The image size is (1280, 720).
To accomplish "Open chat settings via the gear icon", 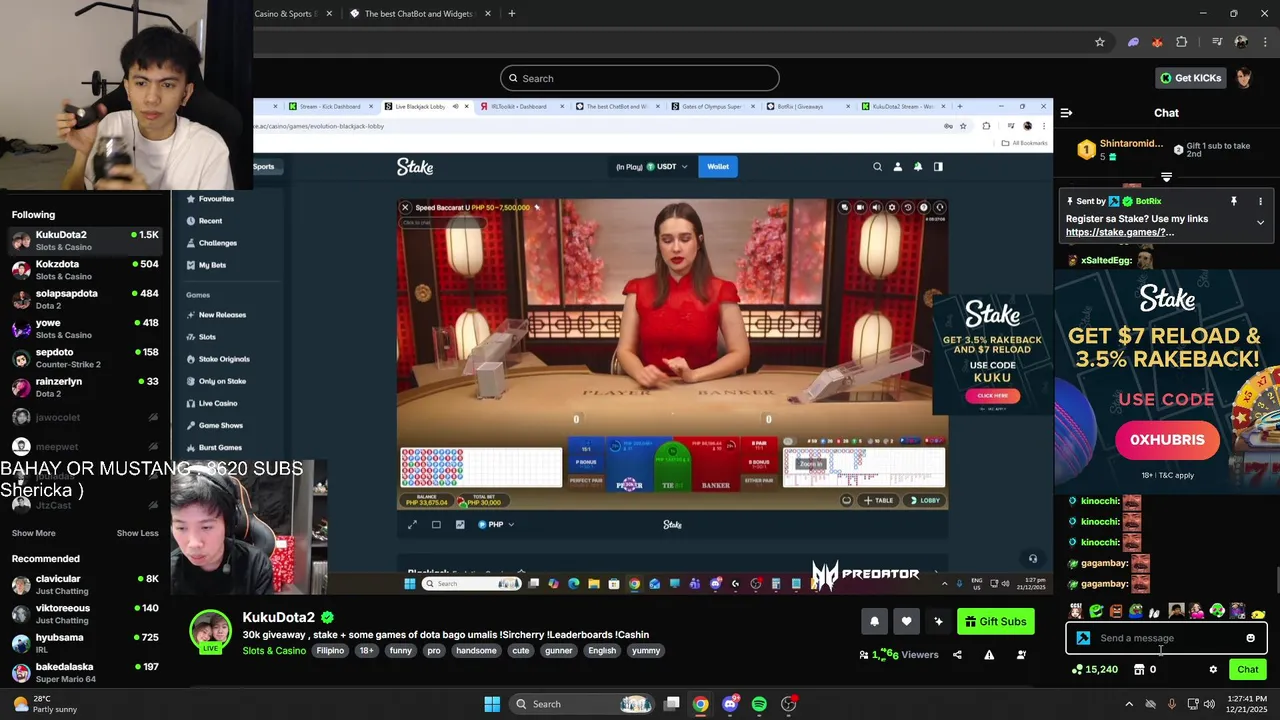I will click(1213, 669).
